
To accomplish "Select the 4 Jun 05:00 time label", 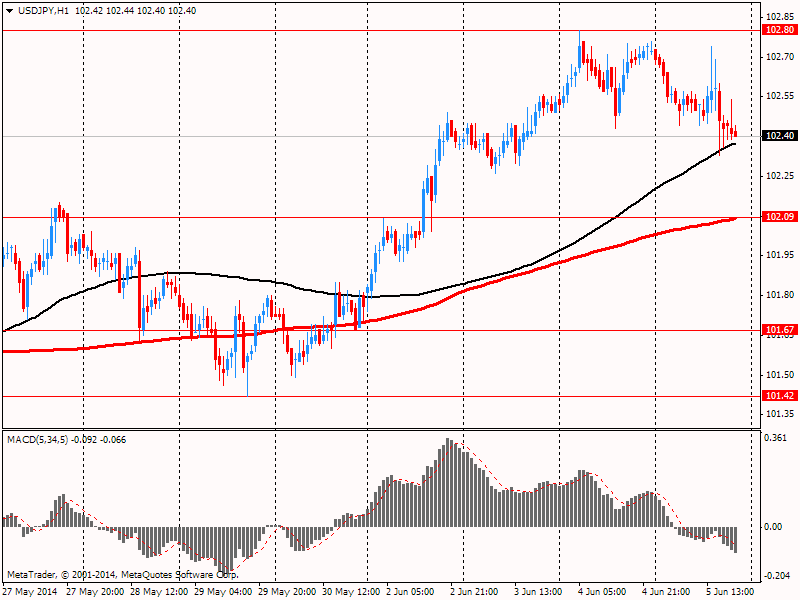I will pos(602,592).
